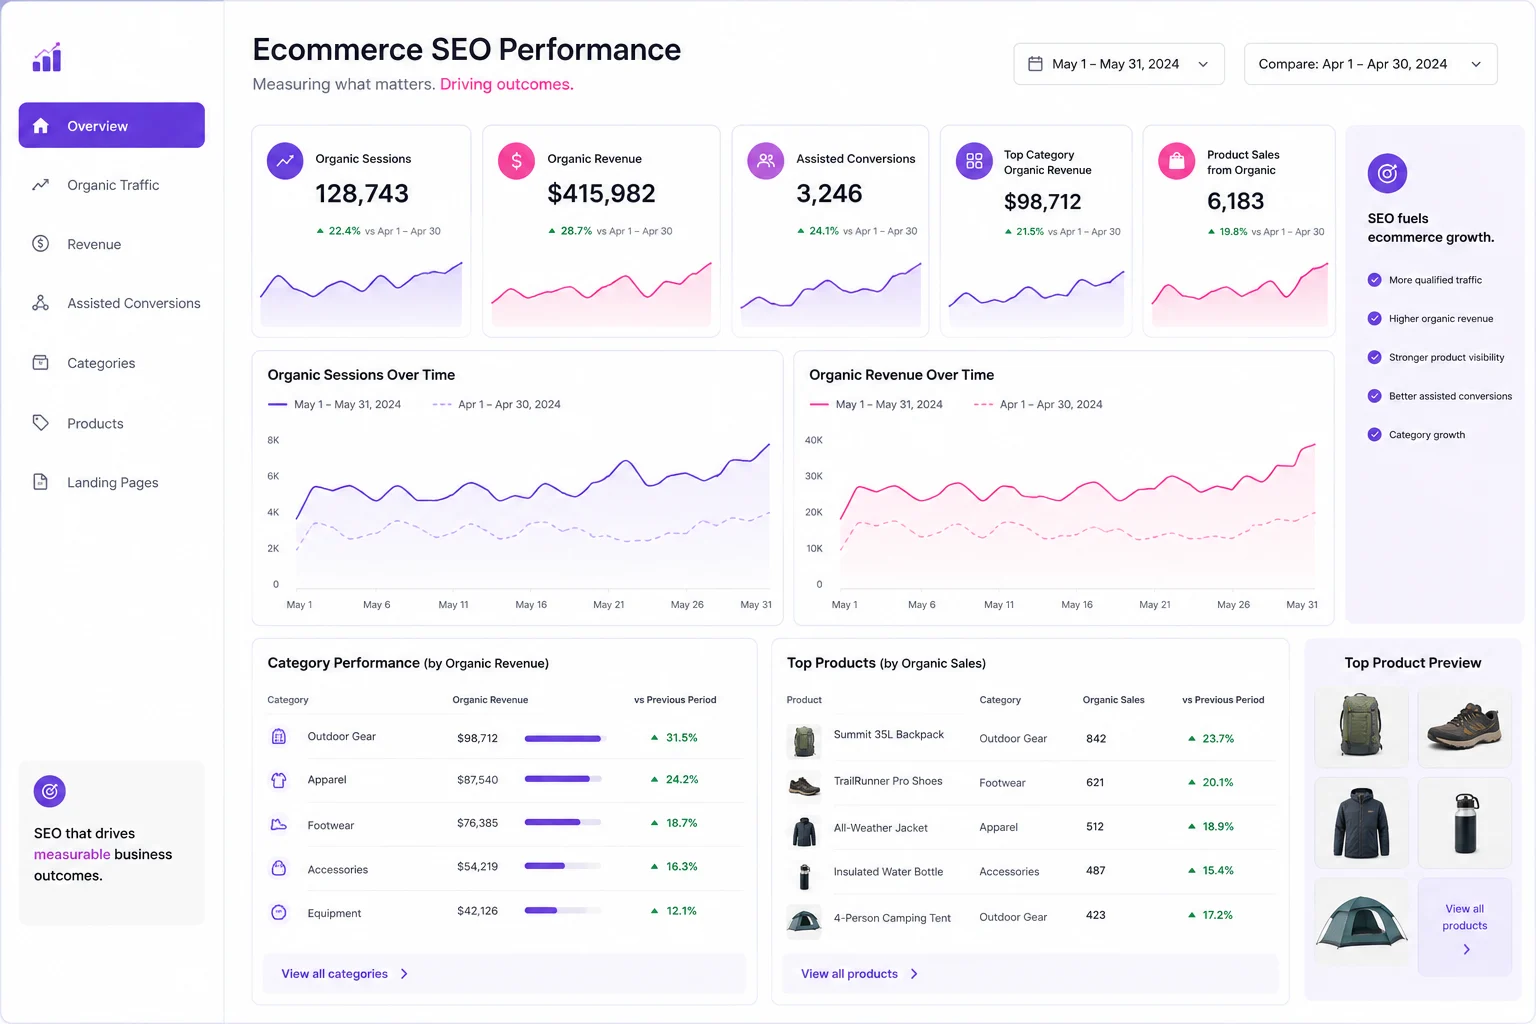
Task: Open the Compare: Apr 1 – Apr 30 dropdown
Action: 1370,64
